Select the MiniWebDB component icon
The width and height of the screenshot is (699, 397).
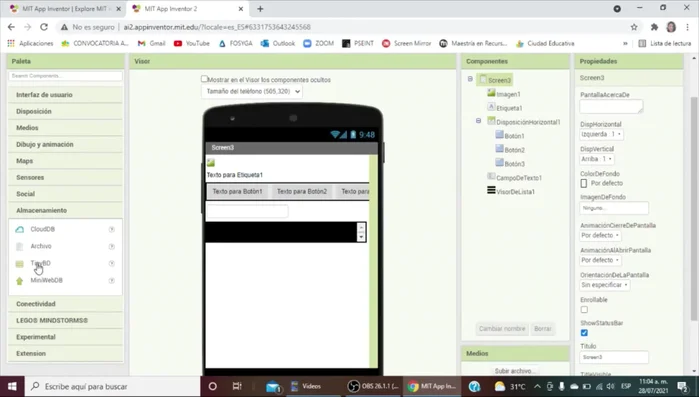pyautogui.click(x=20, y=281)
